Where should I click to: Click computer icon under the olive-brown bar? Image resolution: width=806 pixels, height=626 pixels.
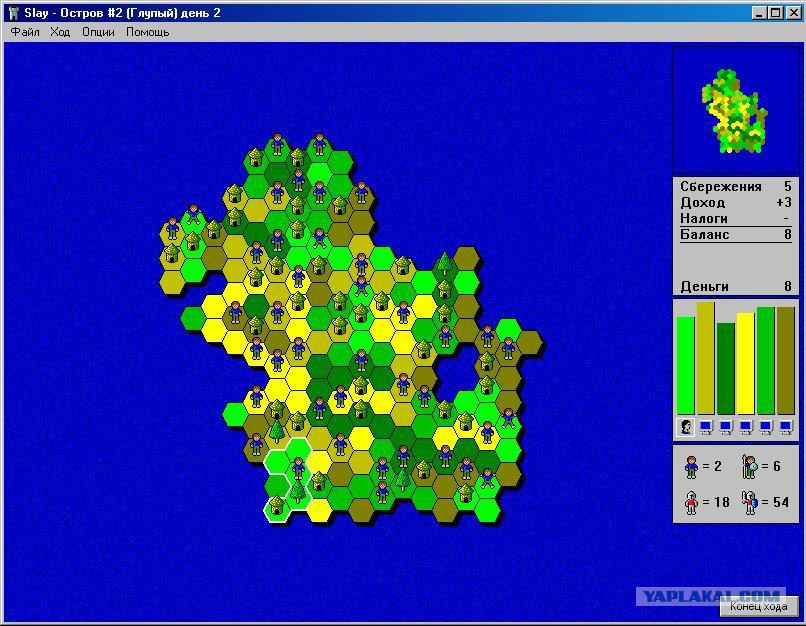tap(786, 427)
